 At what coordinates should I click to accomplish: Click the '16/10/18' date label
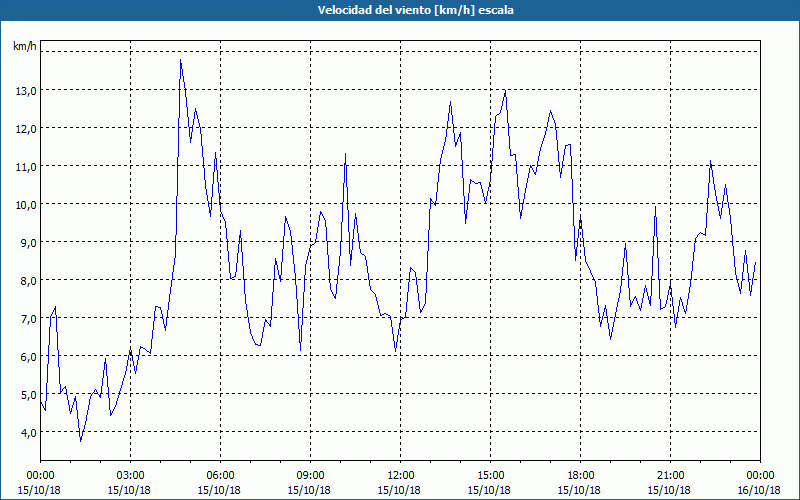759,490
